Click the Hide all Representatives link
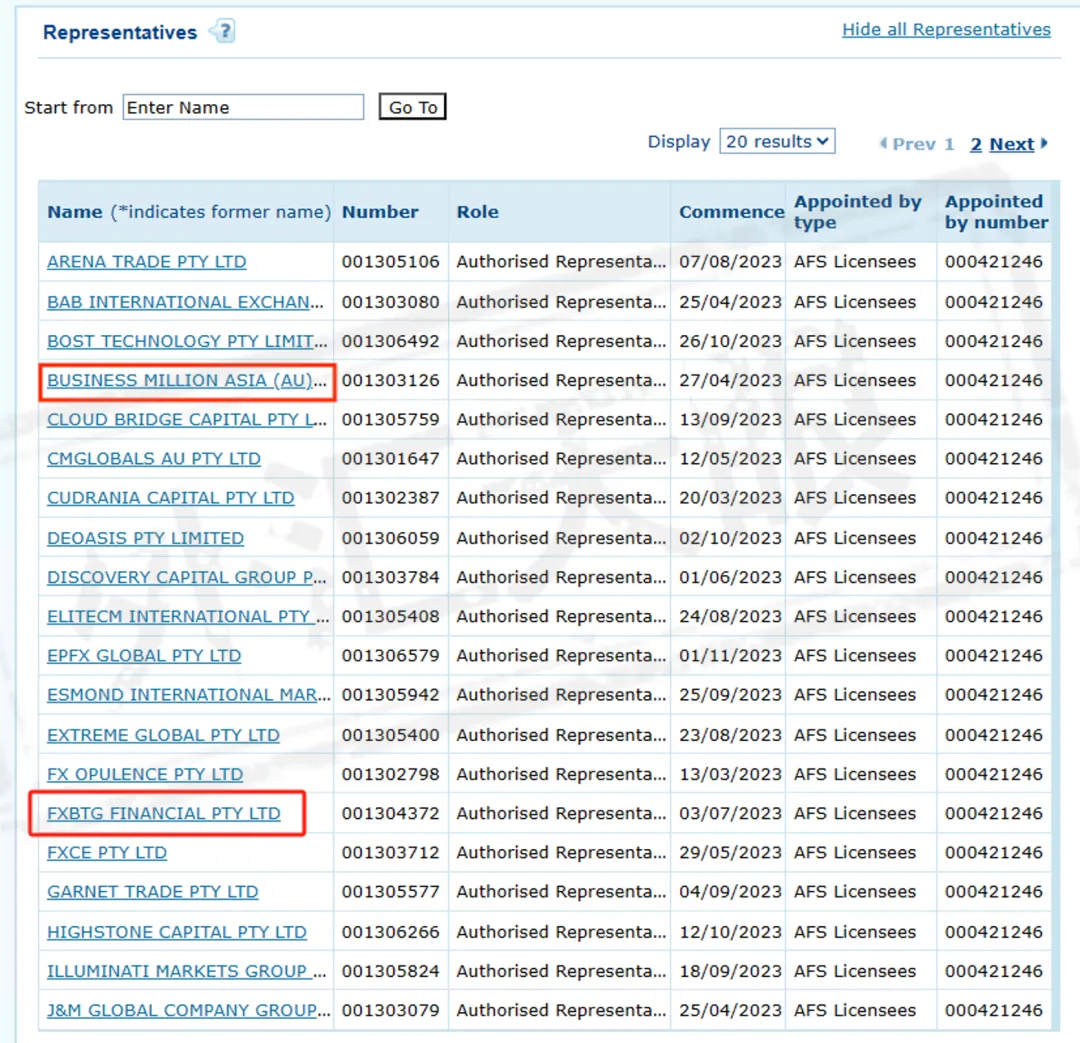Viewport: 1080px width, 1043px height. coord(946,30)
